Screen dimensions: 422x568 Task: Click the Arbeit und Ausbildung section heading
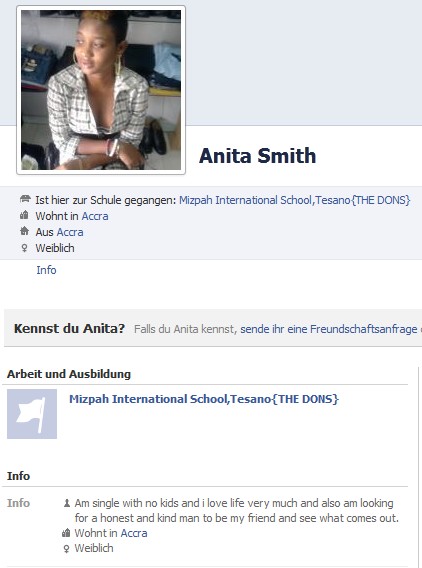69,374
